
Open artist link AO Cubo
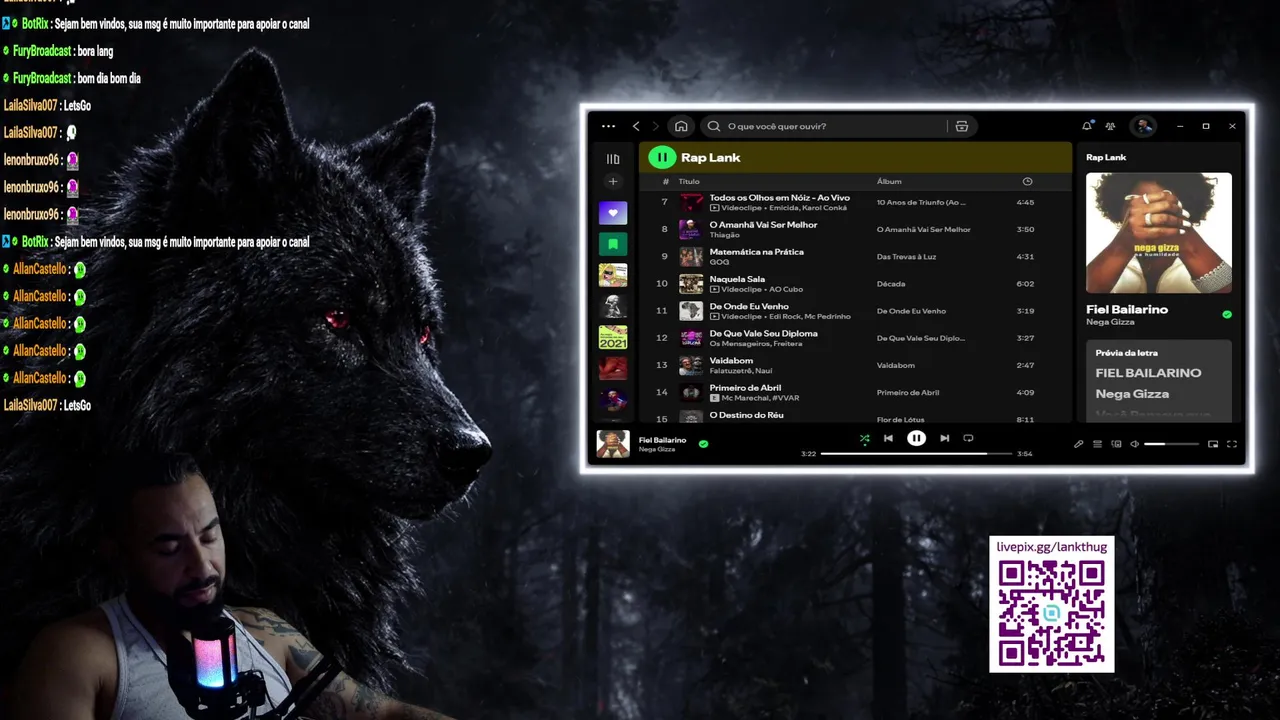point(786,289)
